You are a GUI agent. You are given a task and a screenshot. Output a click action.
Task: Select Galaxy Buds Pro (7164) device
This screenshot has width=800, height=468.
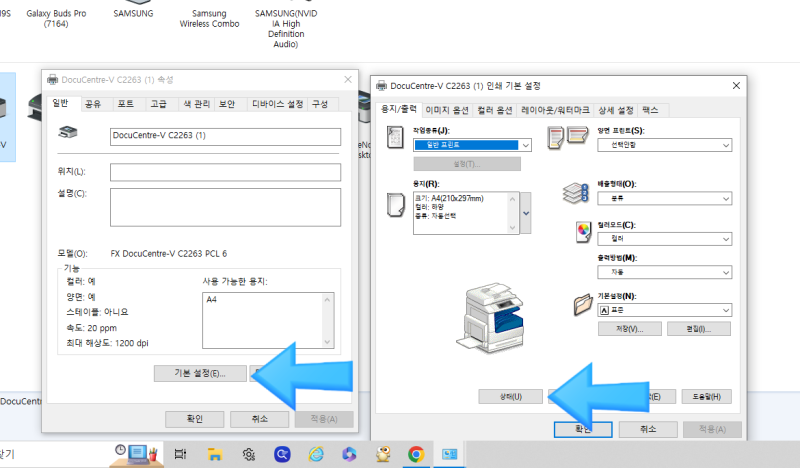(56, 18)
